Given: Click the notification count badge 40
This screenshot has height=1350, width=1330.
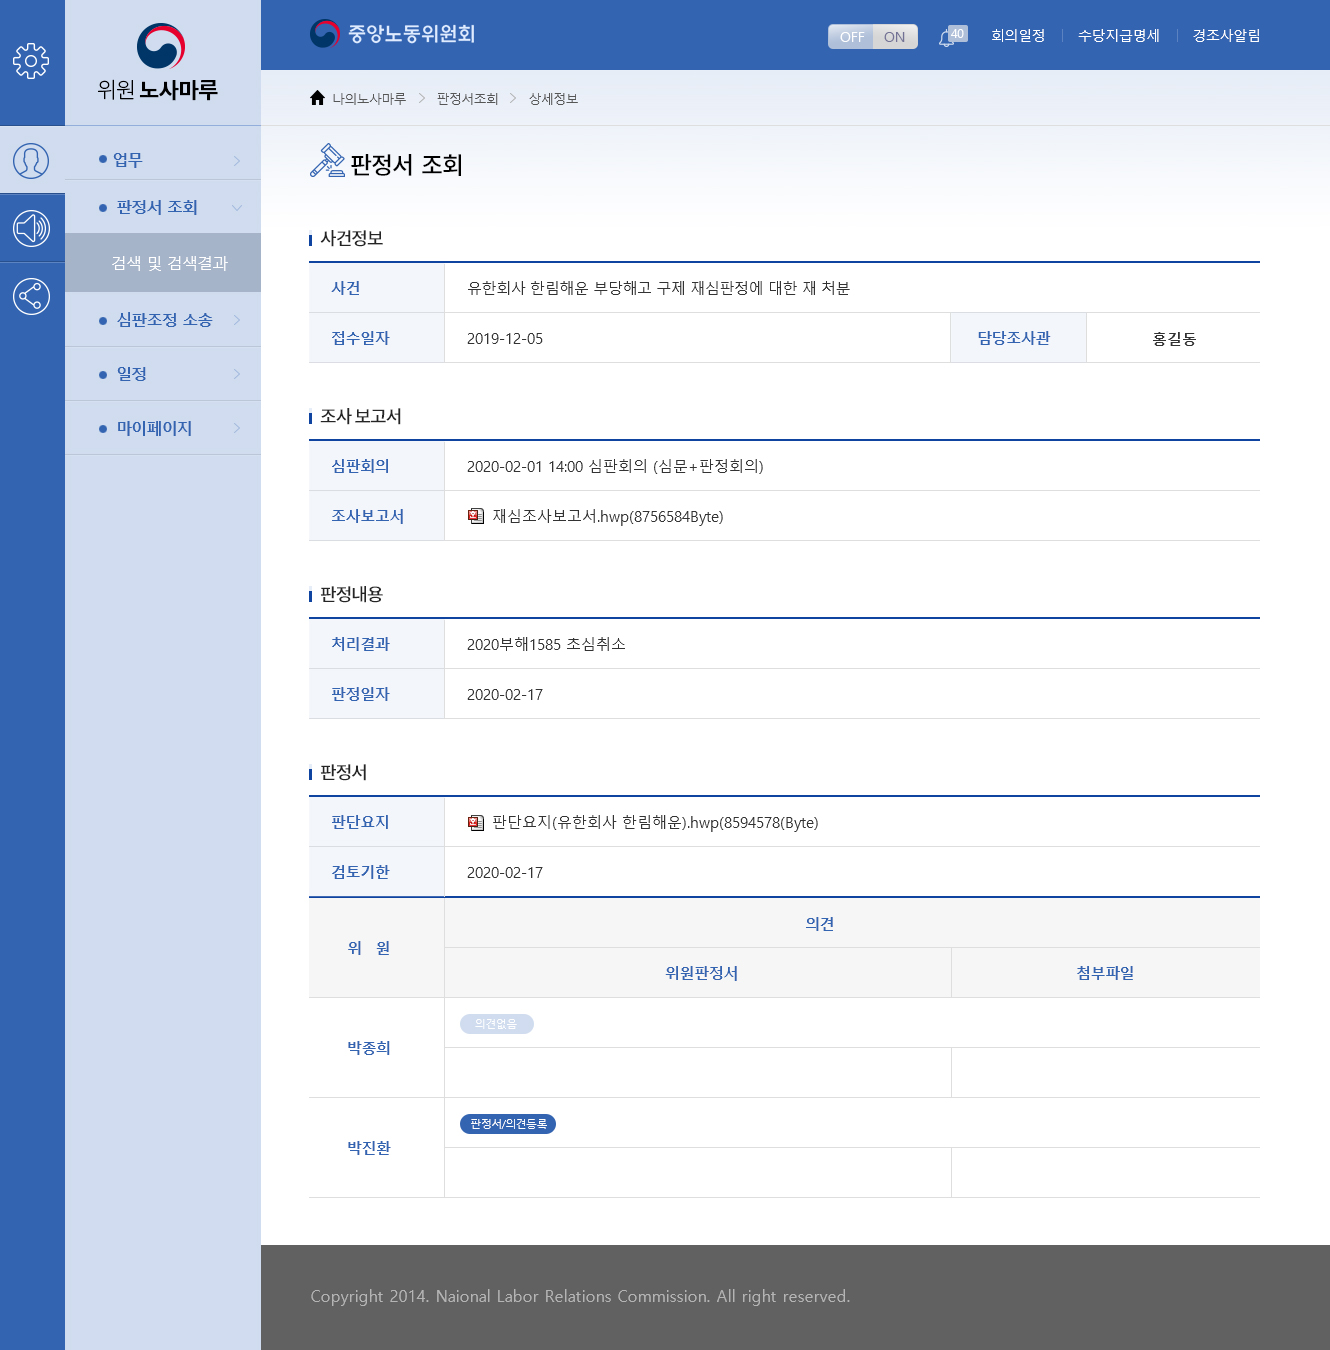Looking at the screenshot, I should [958, 33].
